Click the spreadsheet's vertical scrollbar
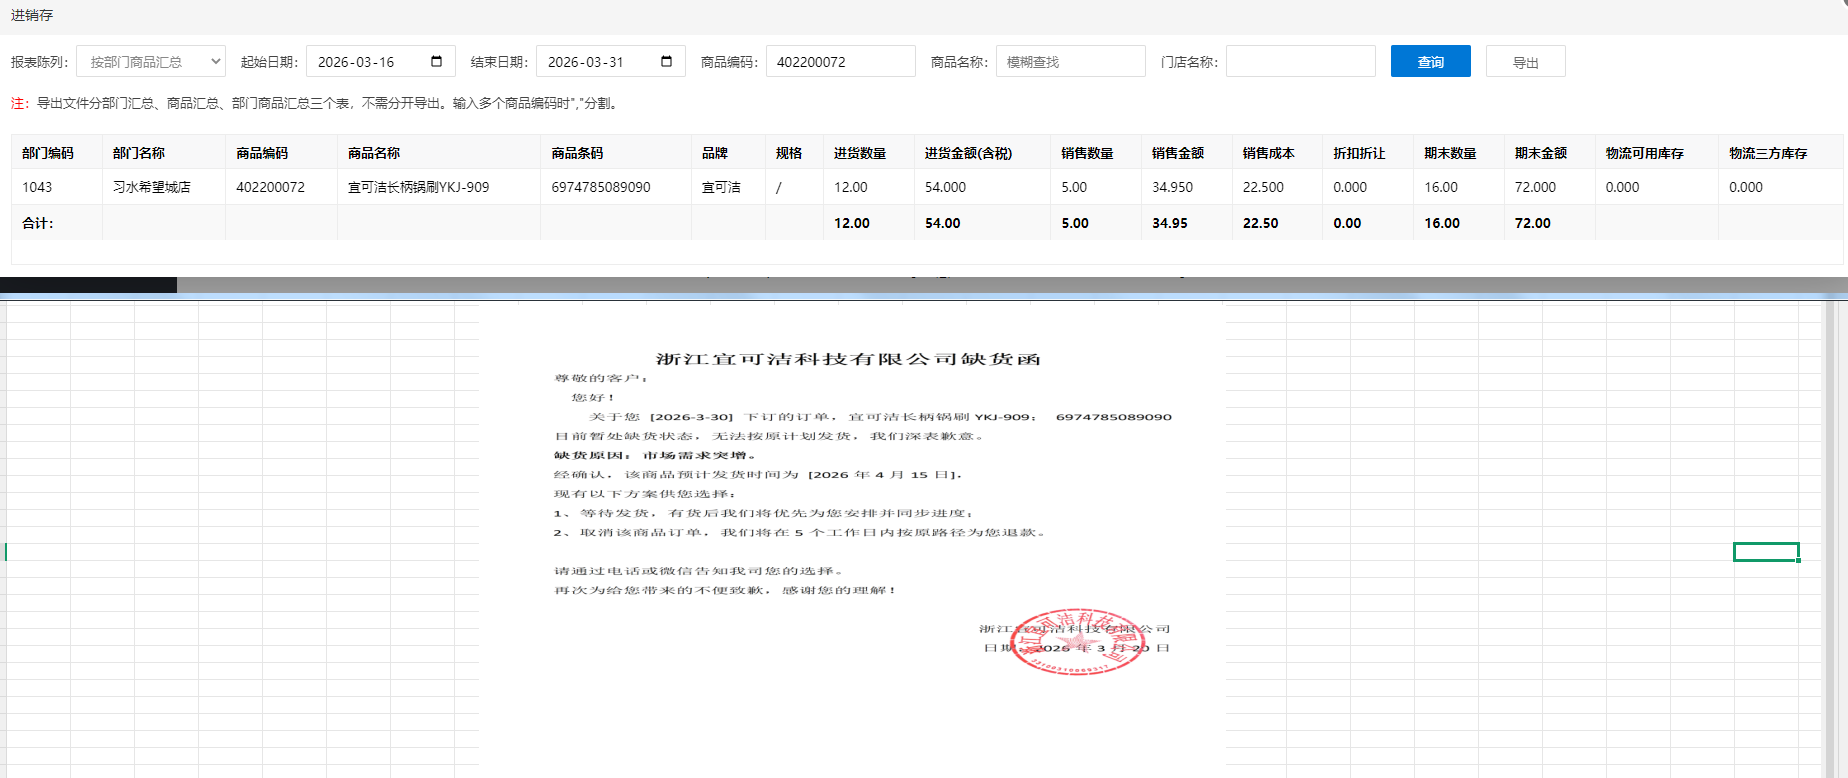This screenshot has width=1848, height=778. (x=1830, y=540)
